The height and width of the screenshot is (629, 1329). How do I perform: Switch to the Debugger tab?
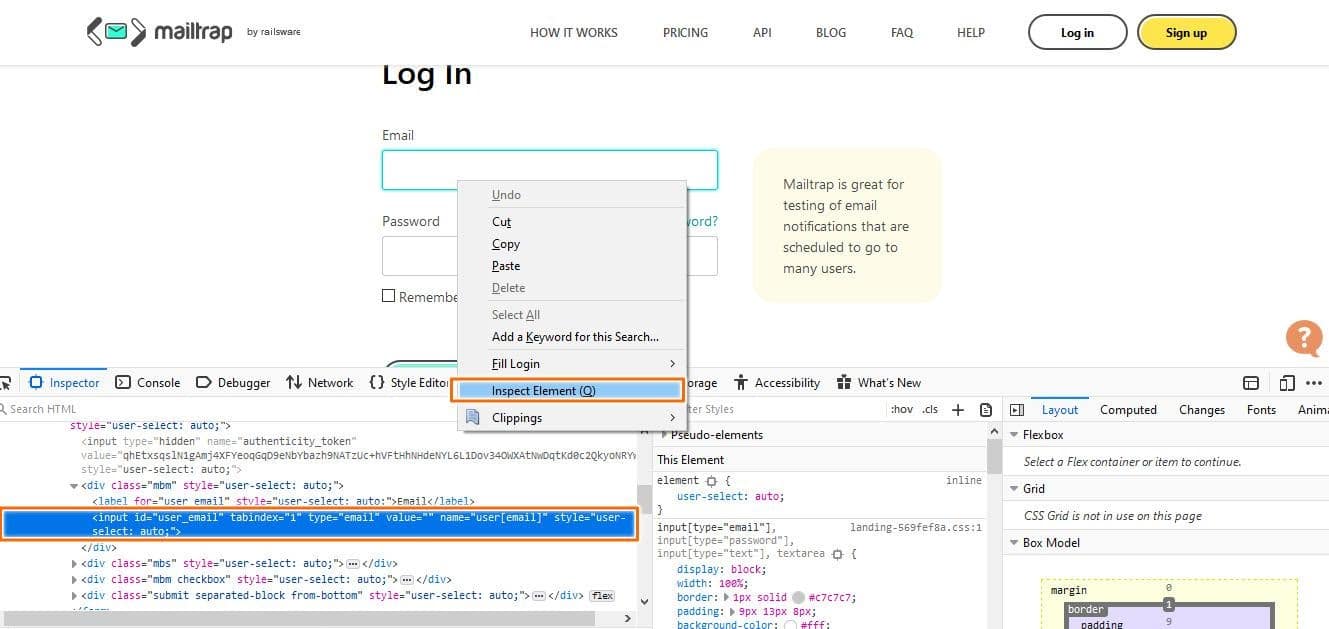pyautogui.click(x=233, y=382)
